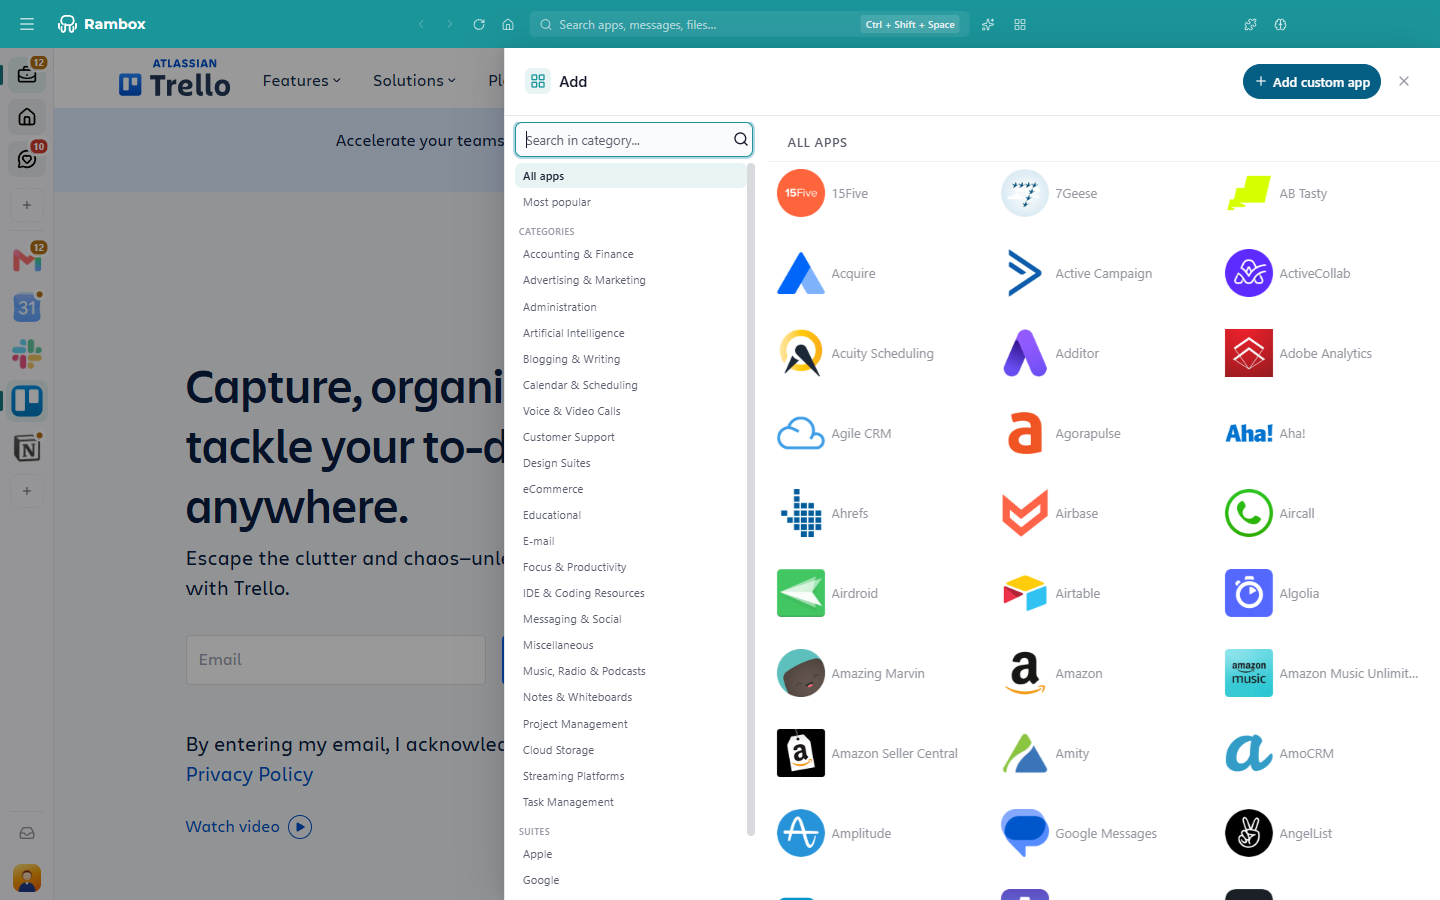This screenshot has width=1440, height=900.
Task: Add the Amazon Seller Central app
Action: point(868,753)
